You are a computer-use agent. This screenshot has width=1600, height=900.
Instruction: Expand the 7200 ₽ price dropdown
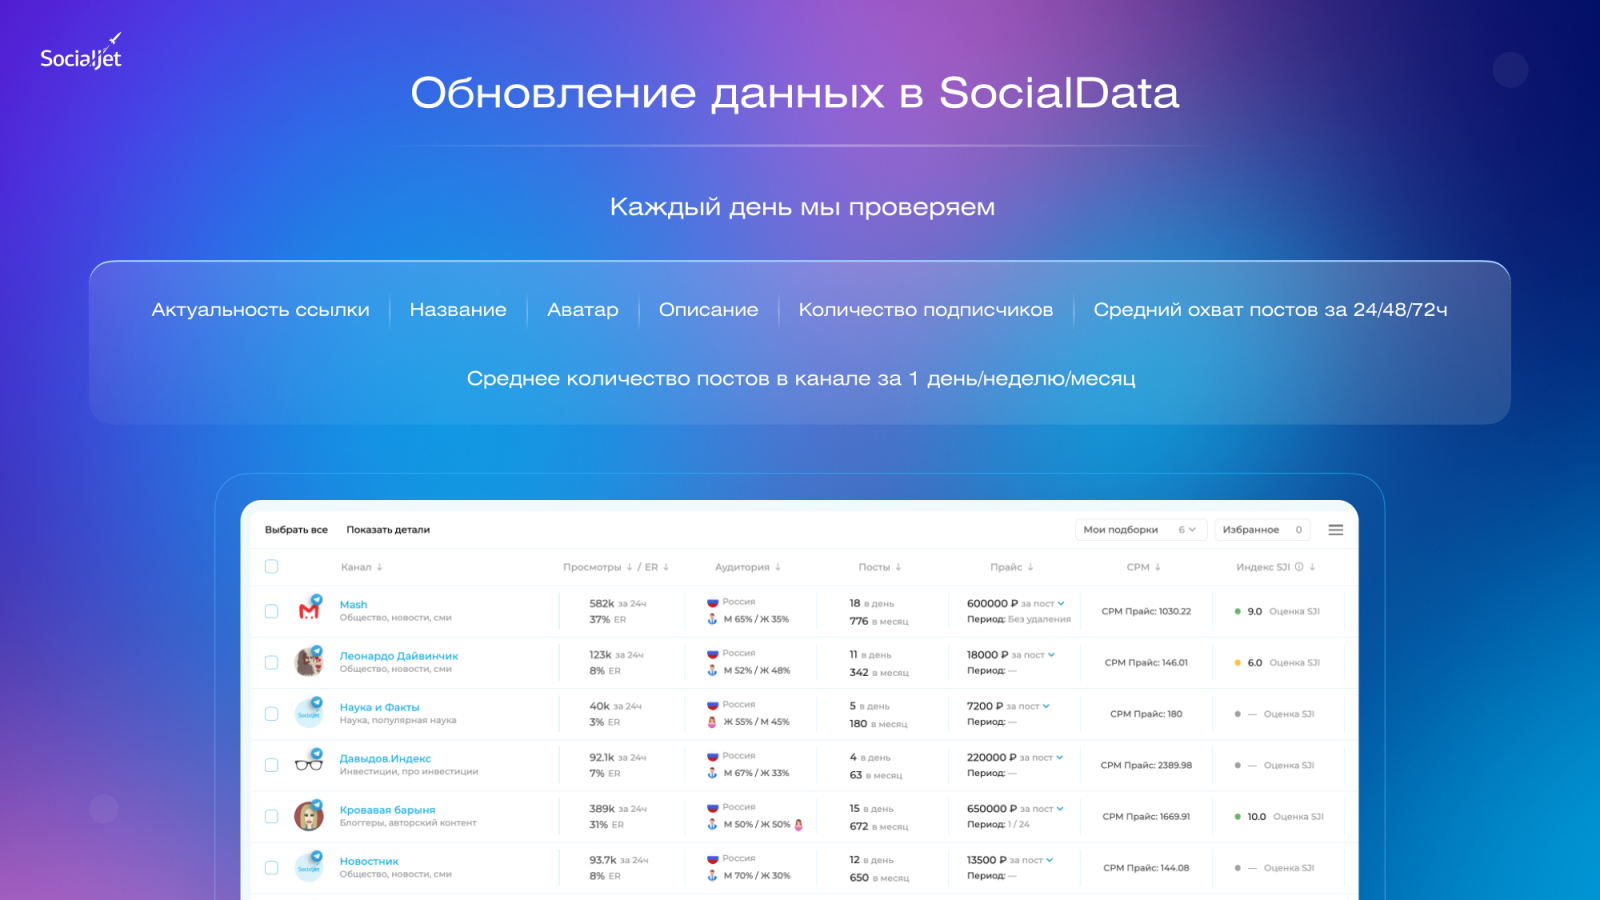pos(1046,706)
